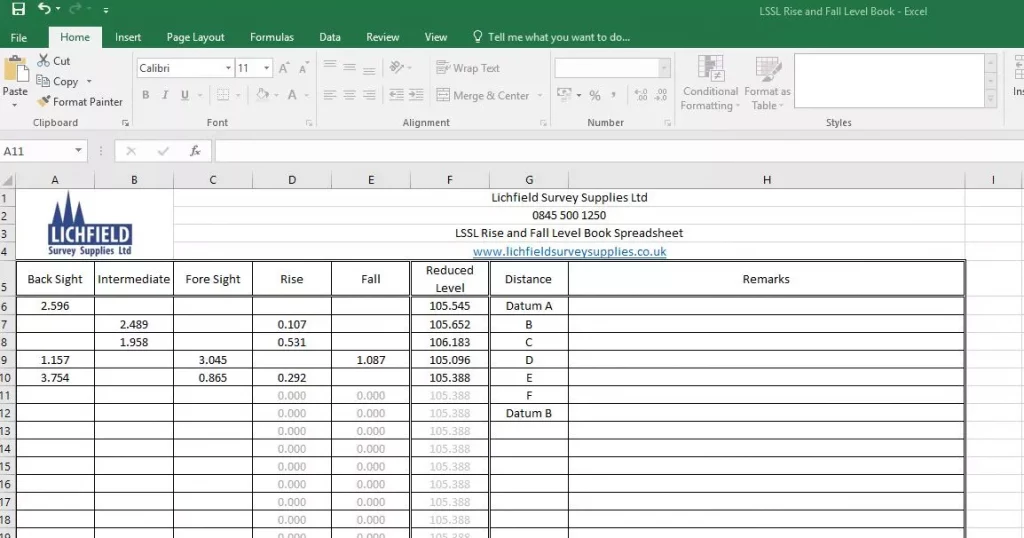Open Customize Quick Access Toolbar dropdown

pyautogui.click(x=106, y=10)
